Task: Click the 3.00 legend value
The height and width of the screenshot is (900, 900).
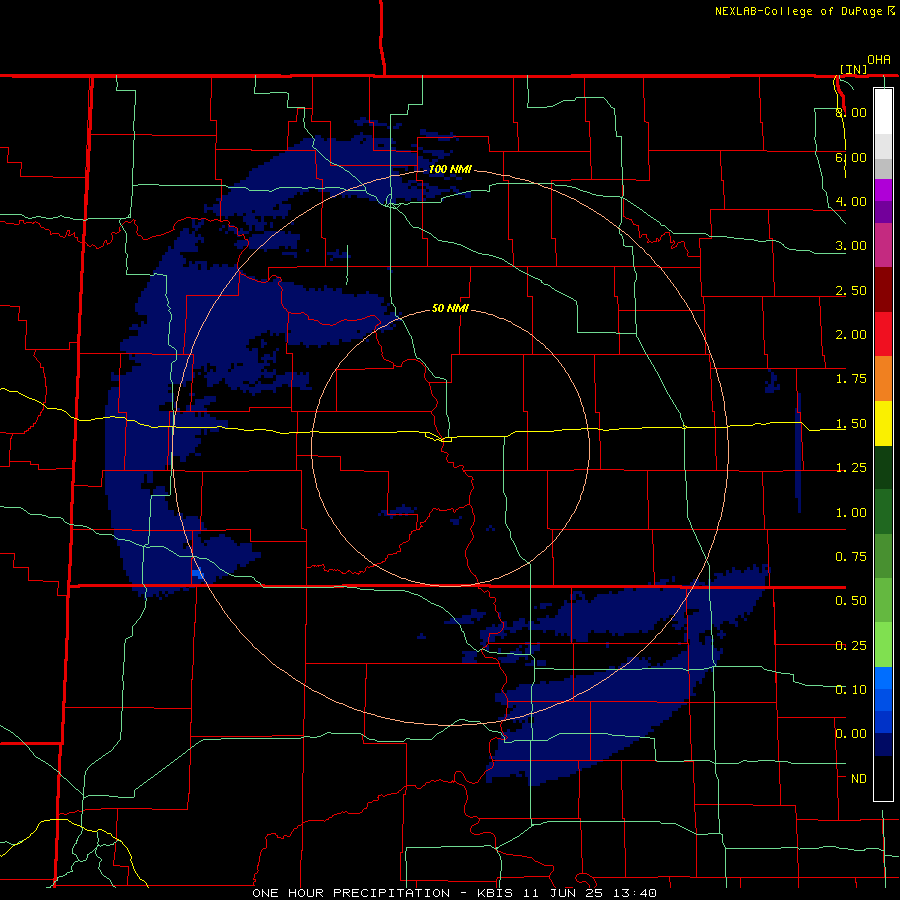Action: 851,246
